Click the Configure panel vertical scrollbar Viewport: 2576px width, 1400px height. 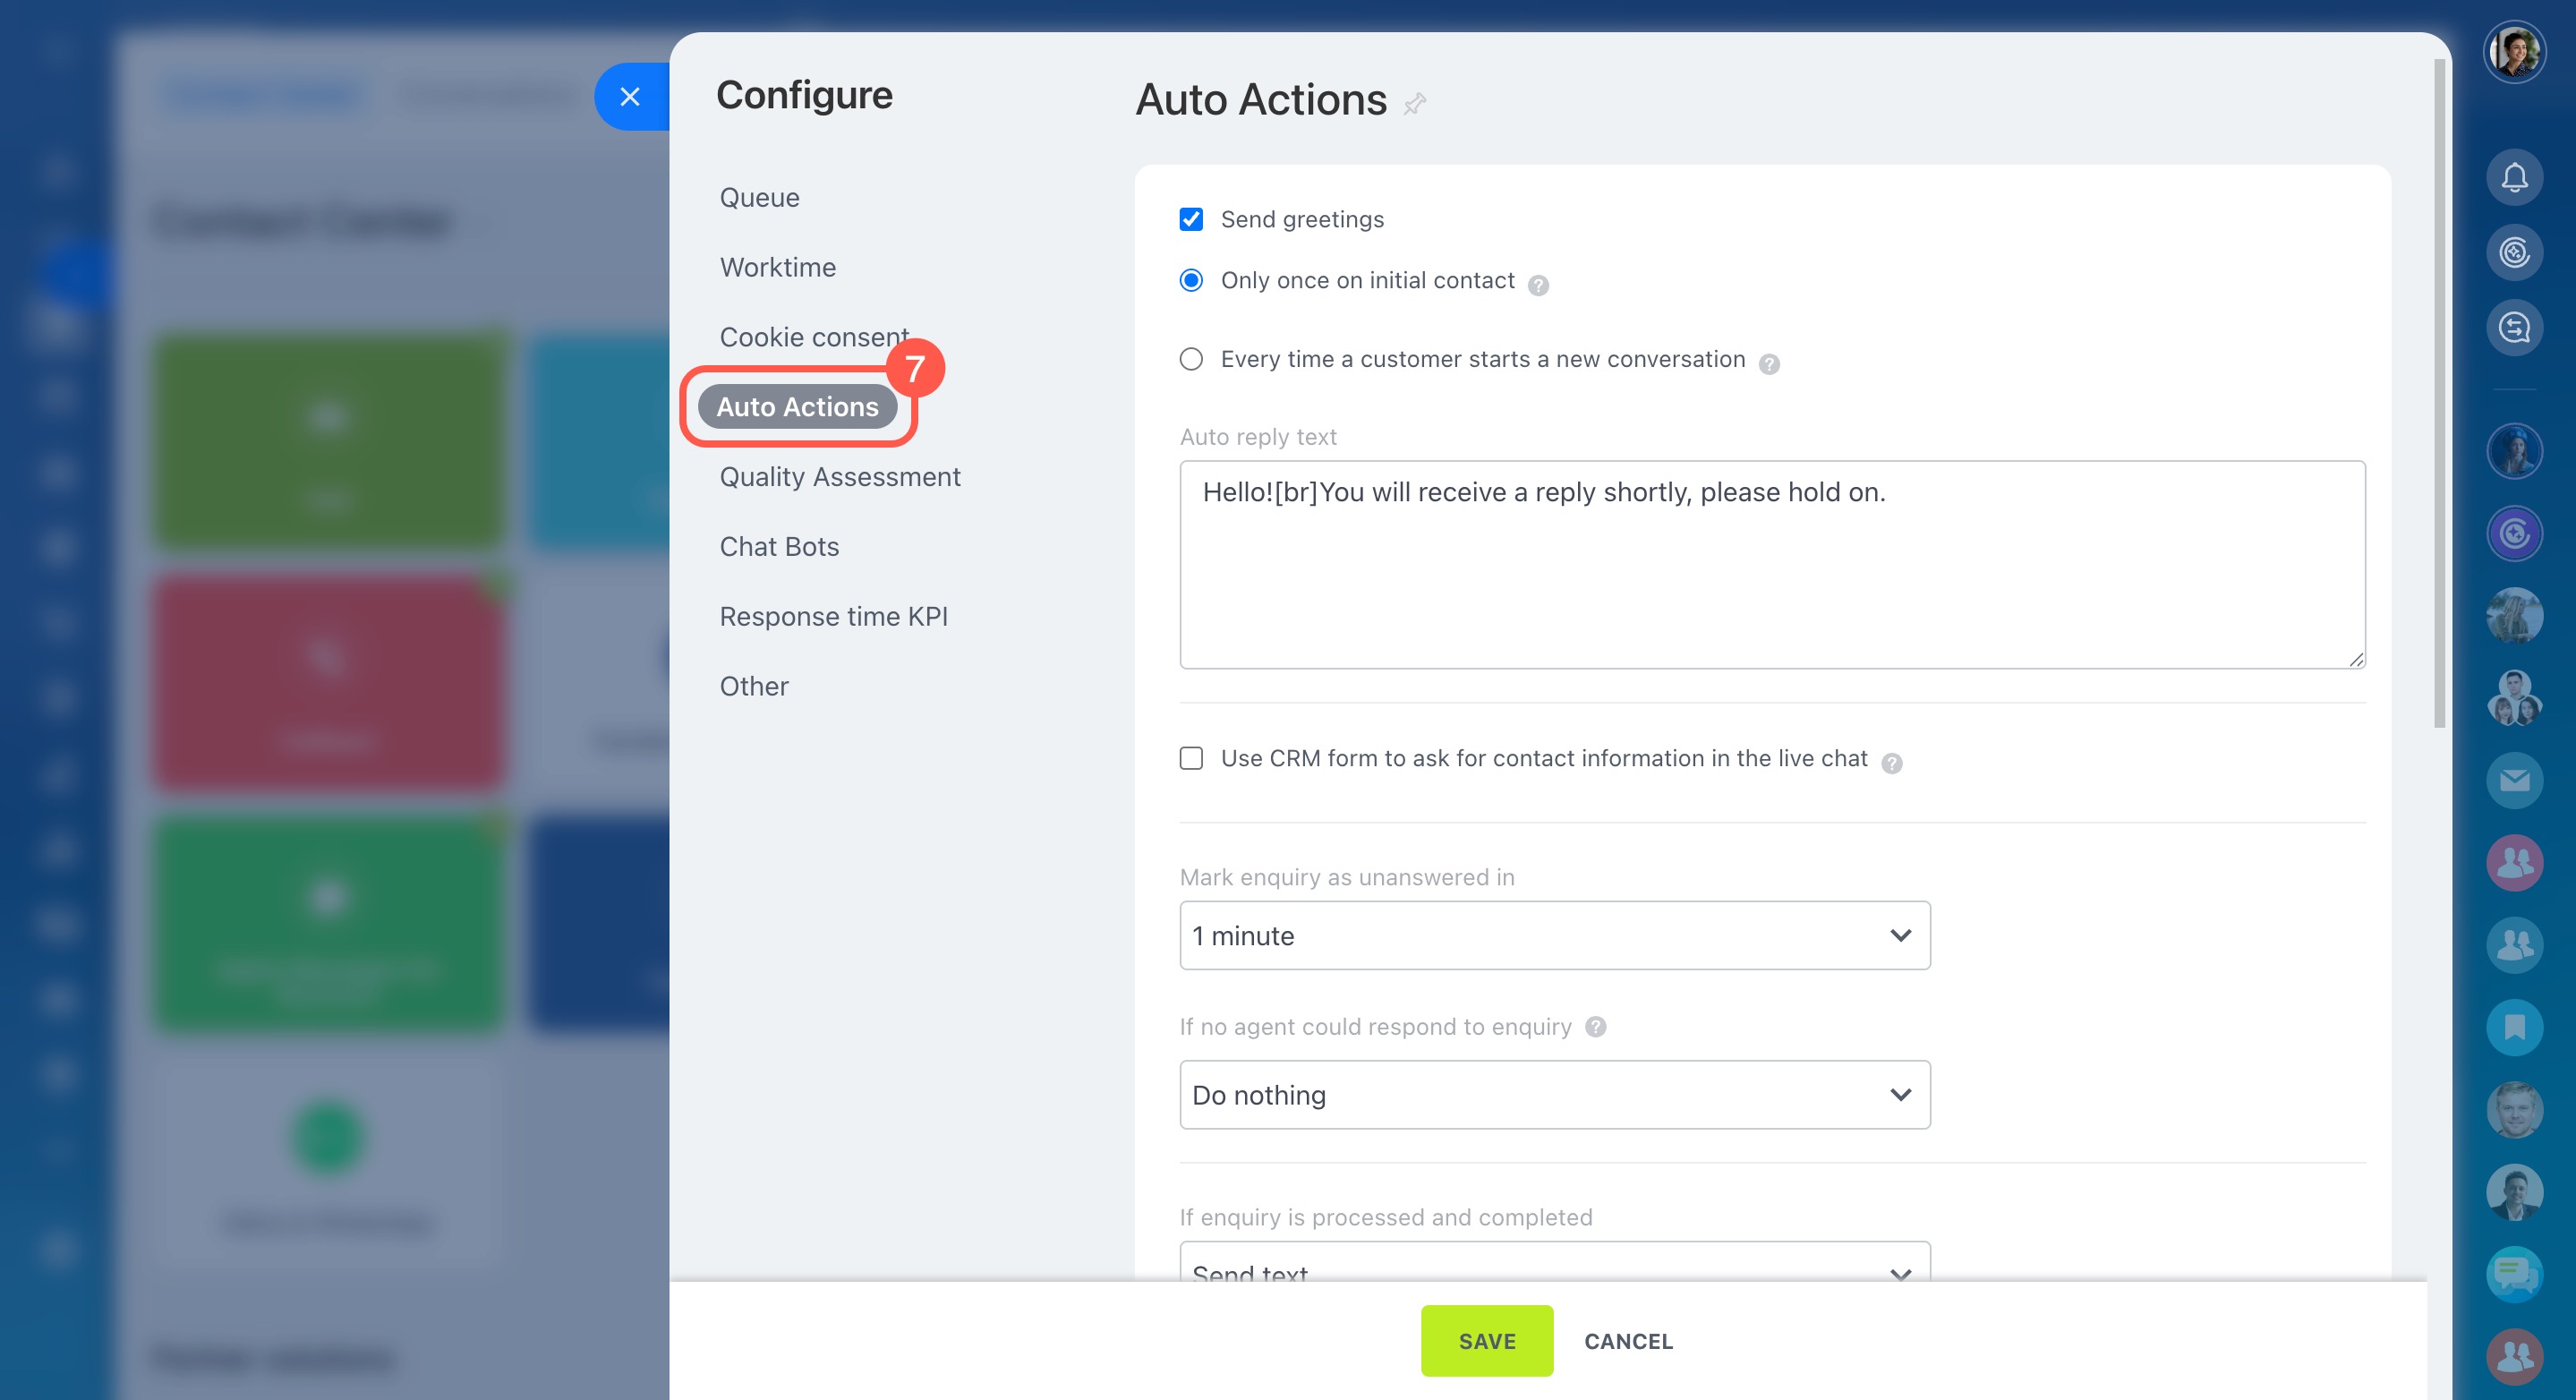pyautogui.click(x=2439, y=394)
